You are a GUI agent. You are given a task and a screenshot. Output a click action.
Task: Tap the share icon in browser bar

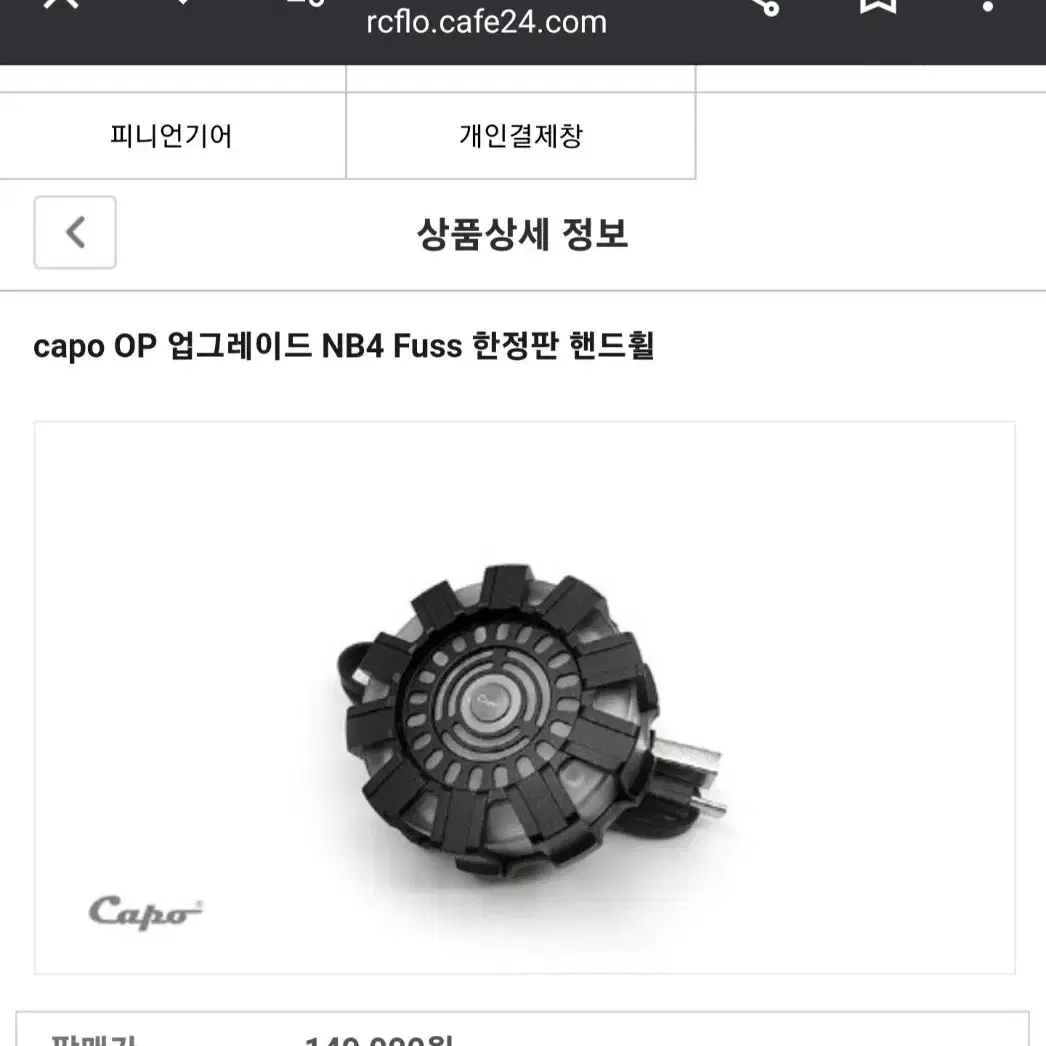(767, 5)
